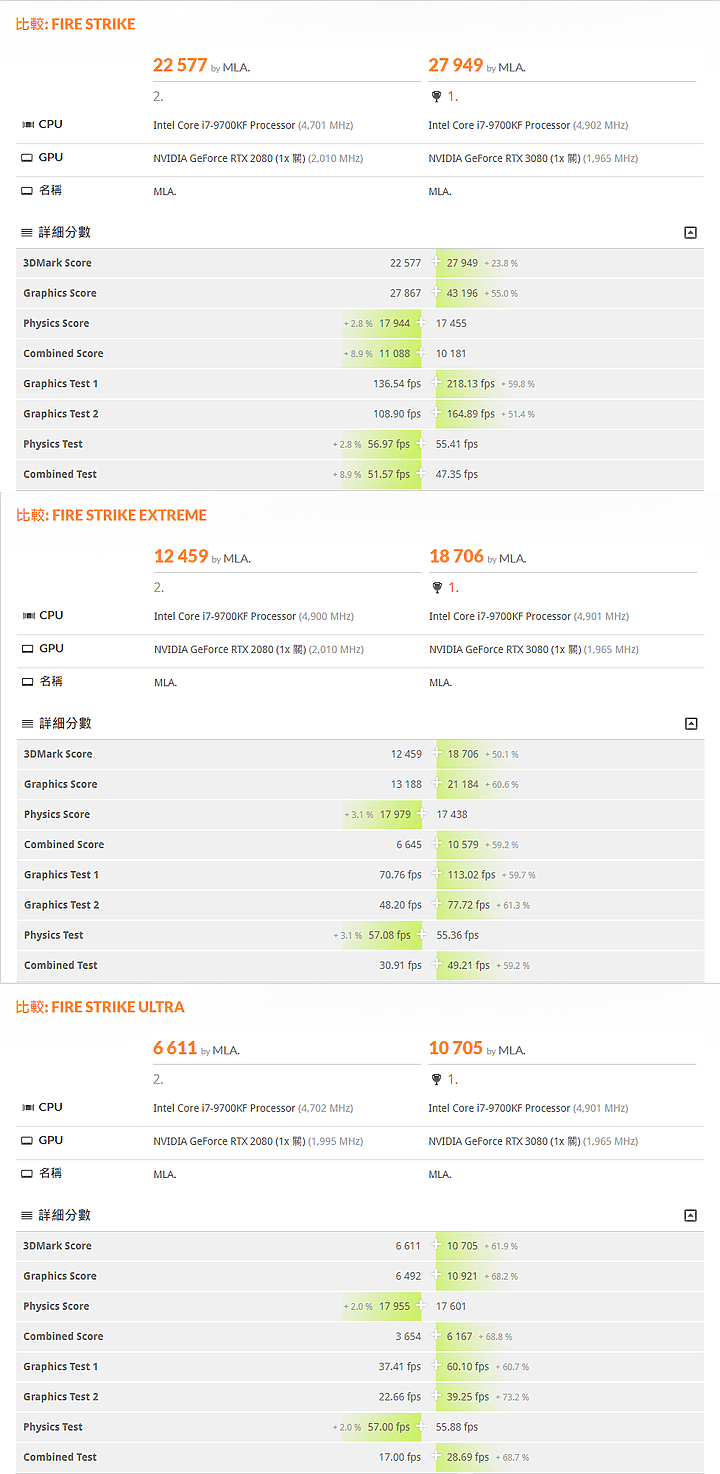Click MLA. author link next to 12 459

click(x=237, y=559)
